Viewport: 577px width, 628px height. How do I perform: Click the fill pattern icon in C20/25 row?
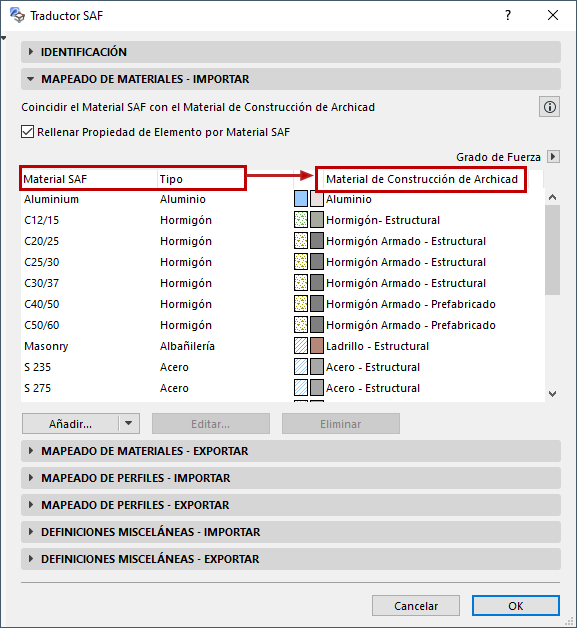tap(301, 241)
